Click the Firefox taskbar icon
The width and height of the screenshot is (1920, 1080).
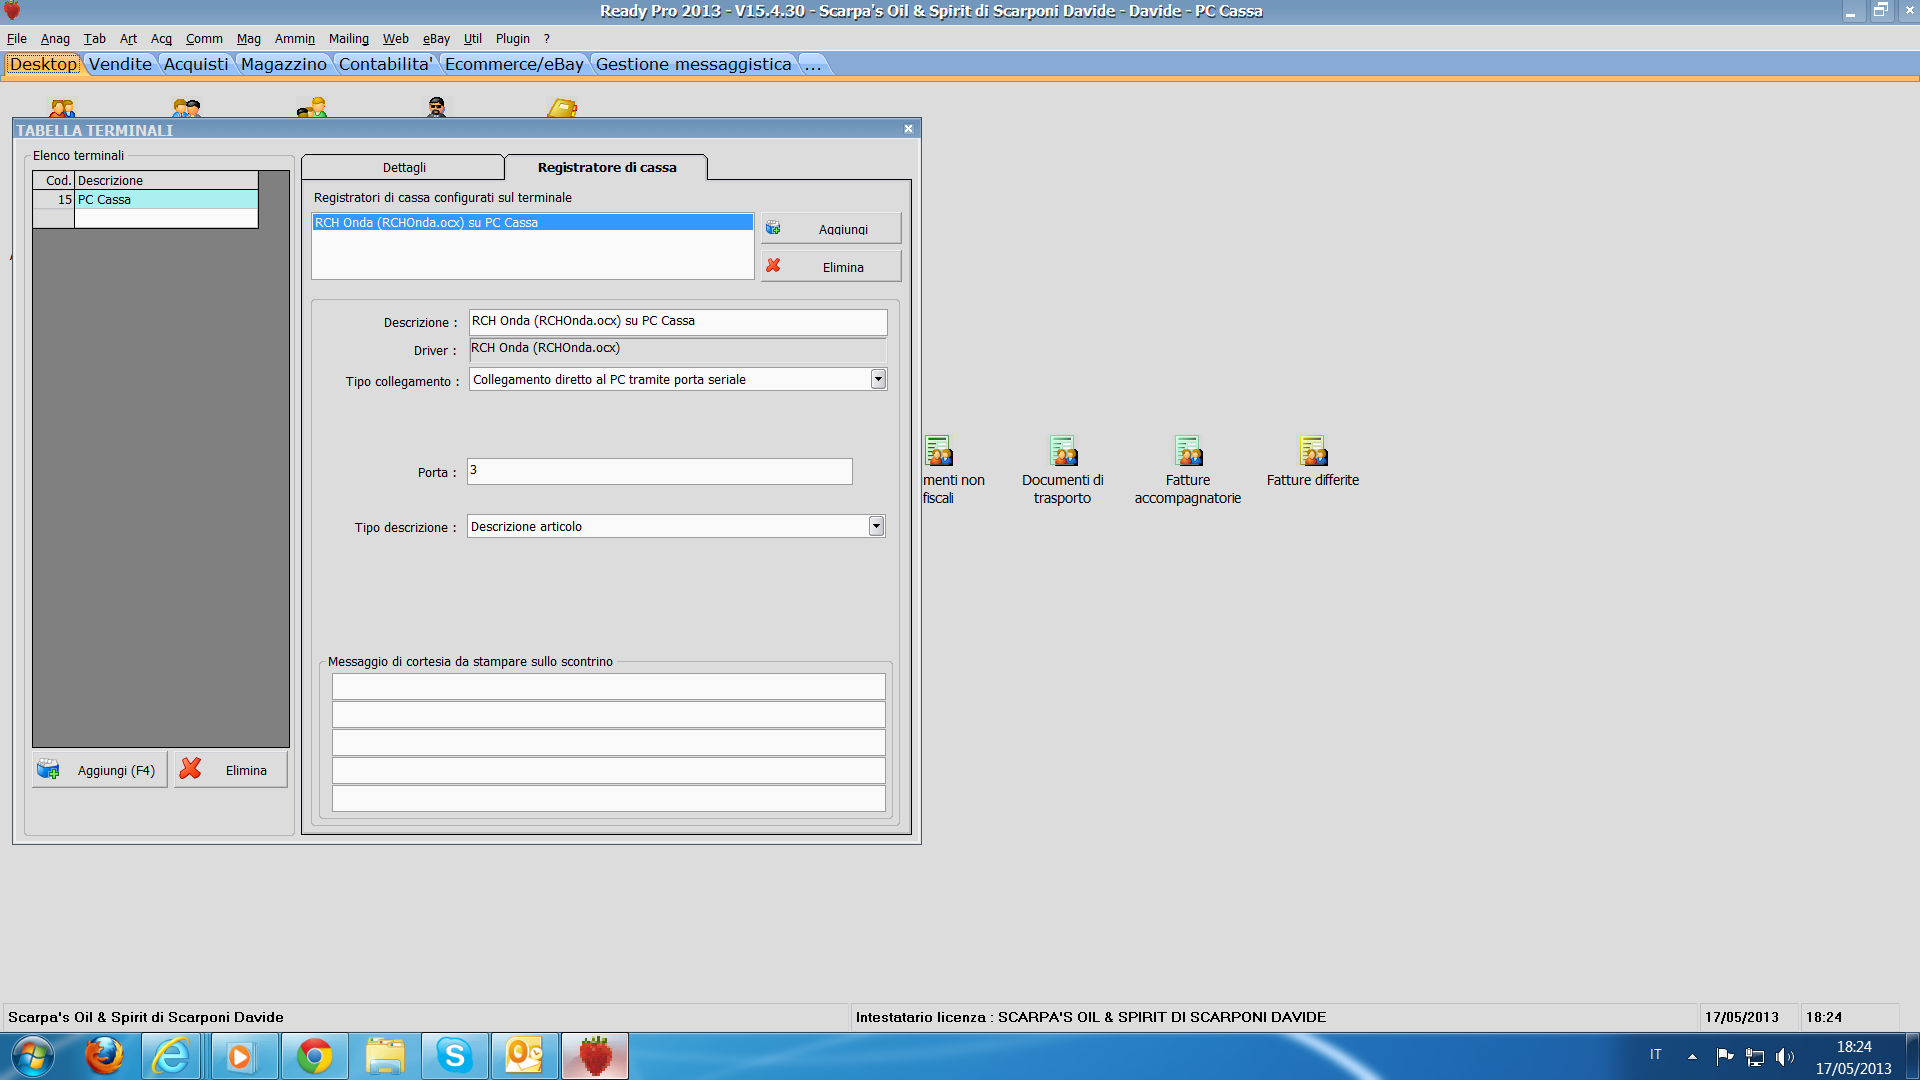[104, 1056]
